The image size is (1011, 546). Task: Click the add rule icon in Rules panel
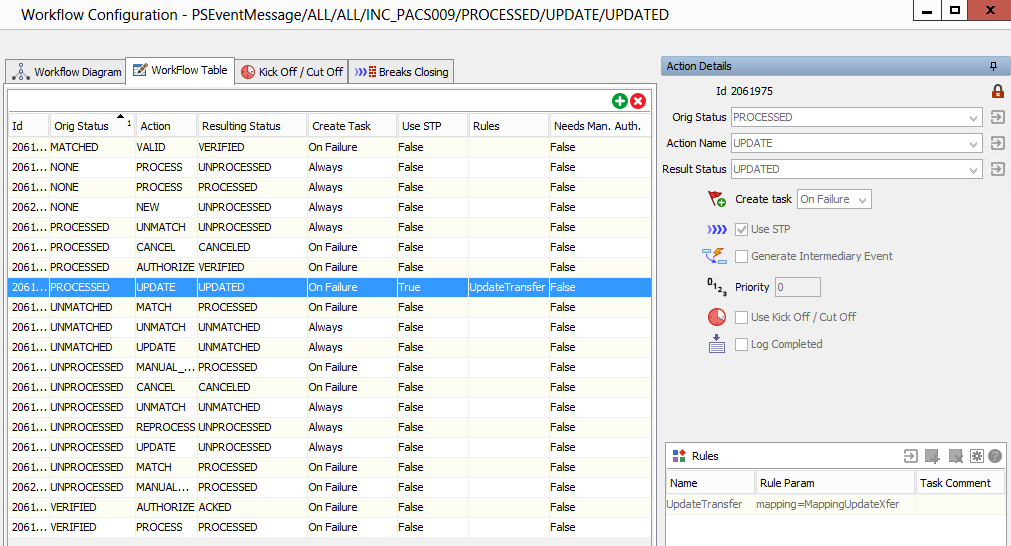point(932,456)
